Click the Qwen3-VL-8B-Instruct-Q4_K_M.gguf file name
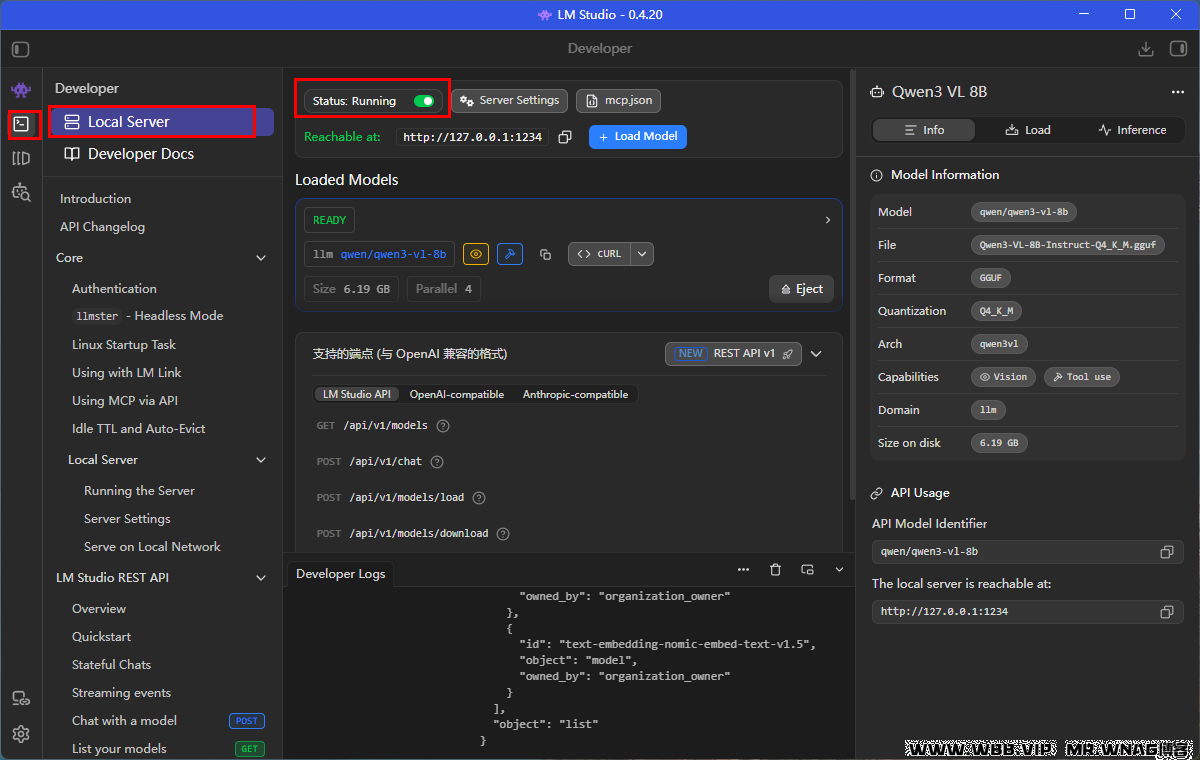This screenshot has height=760, width=1200. tap(1068, 245)
